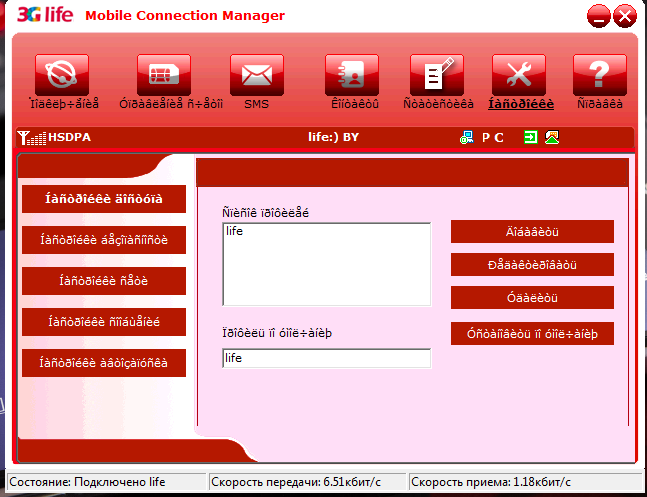
Task: Click the picture status icon after green arrow
Action: (552, 137)
